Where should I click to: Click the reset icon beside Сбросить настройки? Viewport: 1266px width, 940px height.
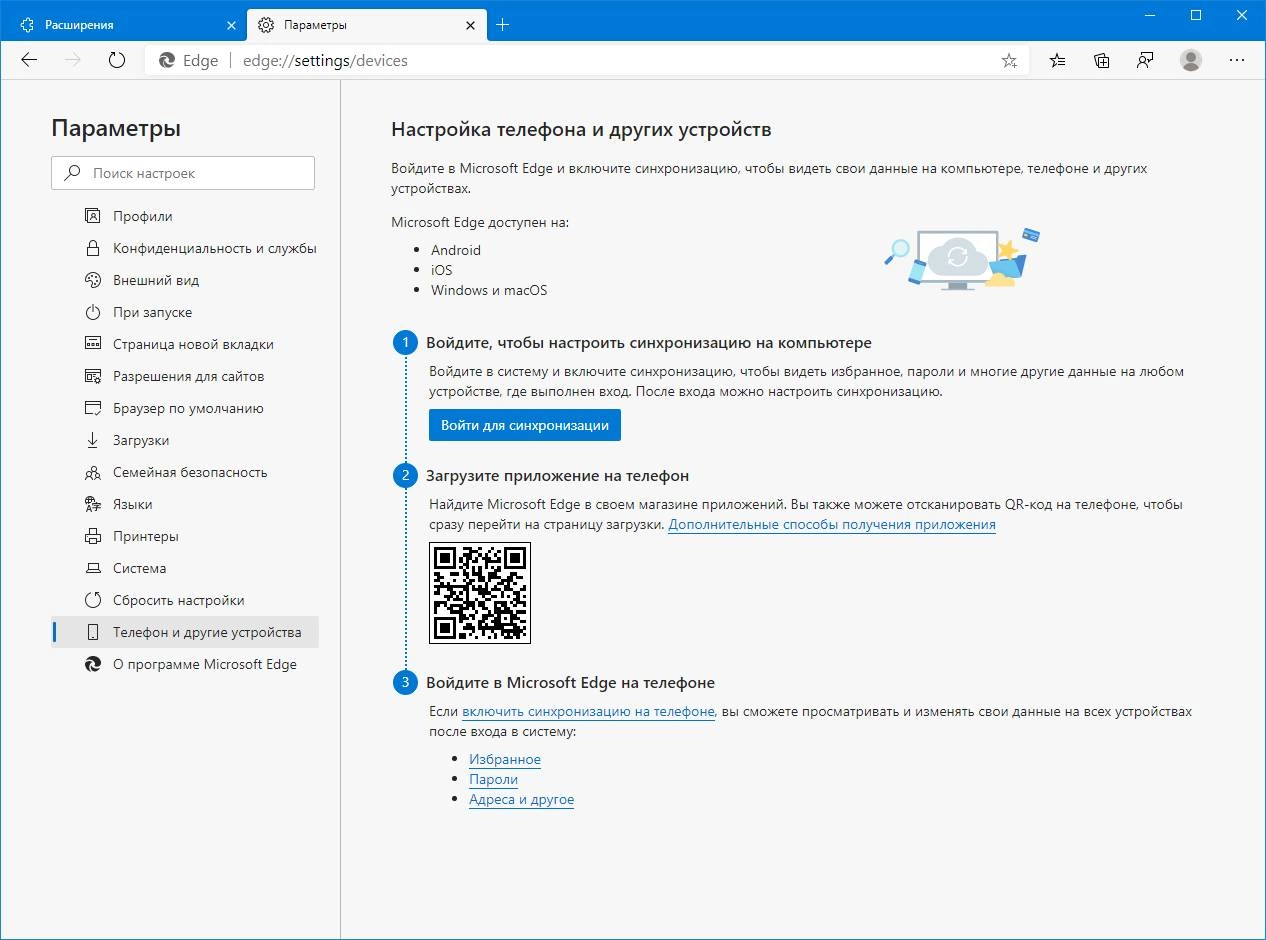93,600
